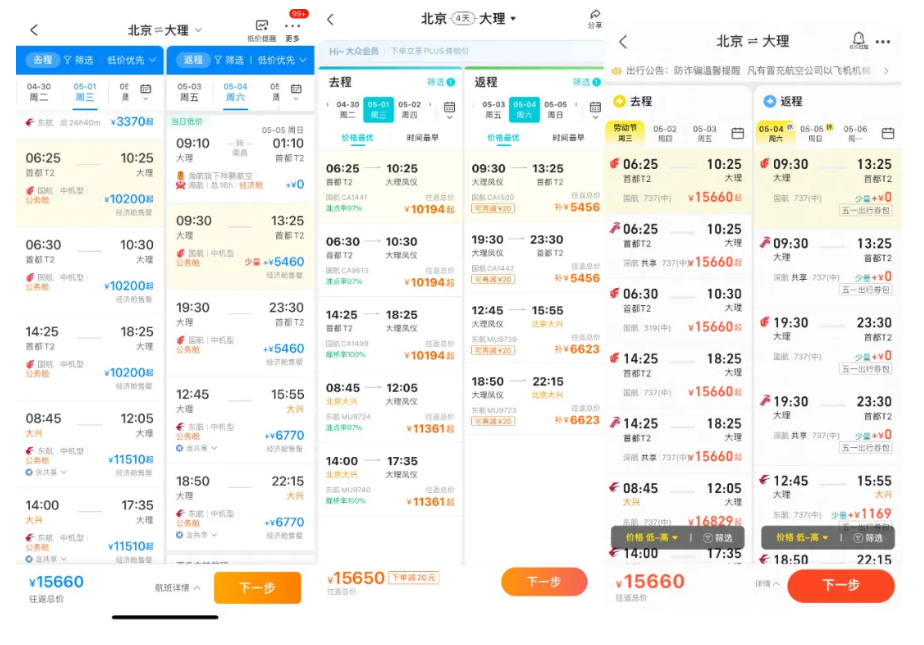
Task: Tap 返程 筛选 on right app's floating bar
Action: [868, 538]
